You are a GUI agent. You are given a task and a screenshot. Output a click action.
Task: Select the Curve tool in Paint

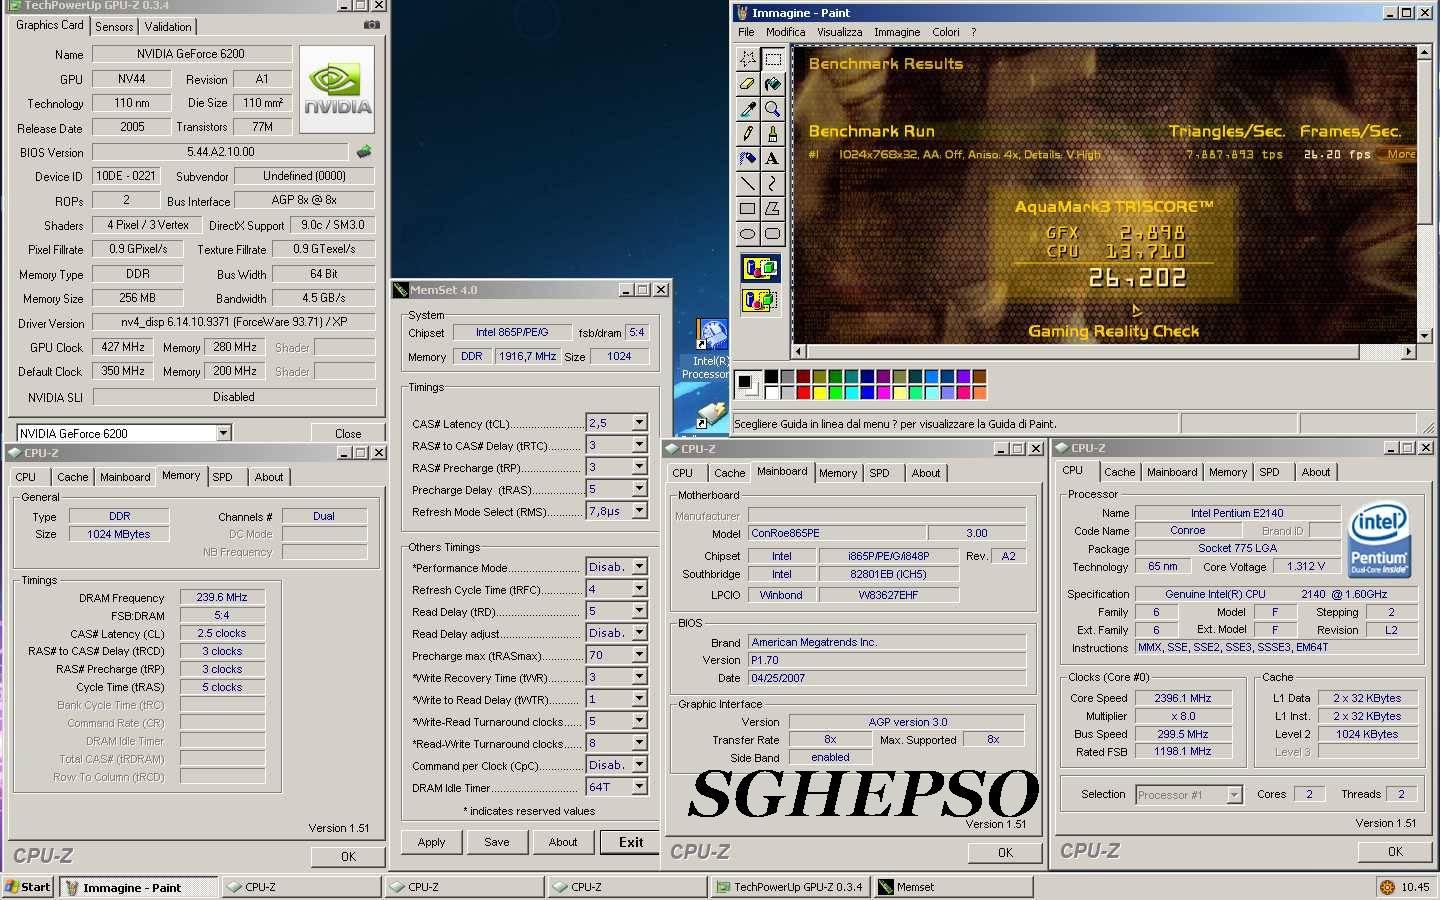pos(772,184)
